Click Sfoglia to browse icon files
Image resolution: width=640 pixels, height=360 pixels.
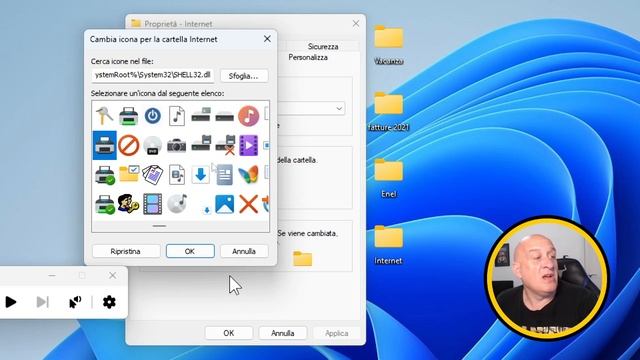[x=244, y=76]
